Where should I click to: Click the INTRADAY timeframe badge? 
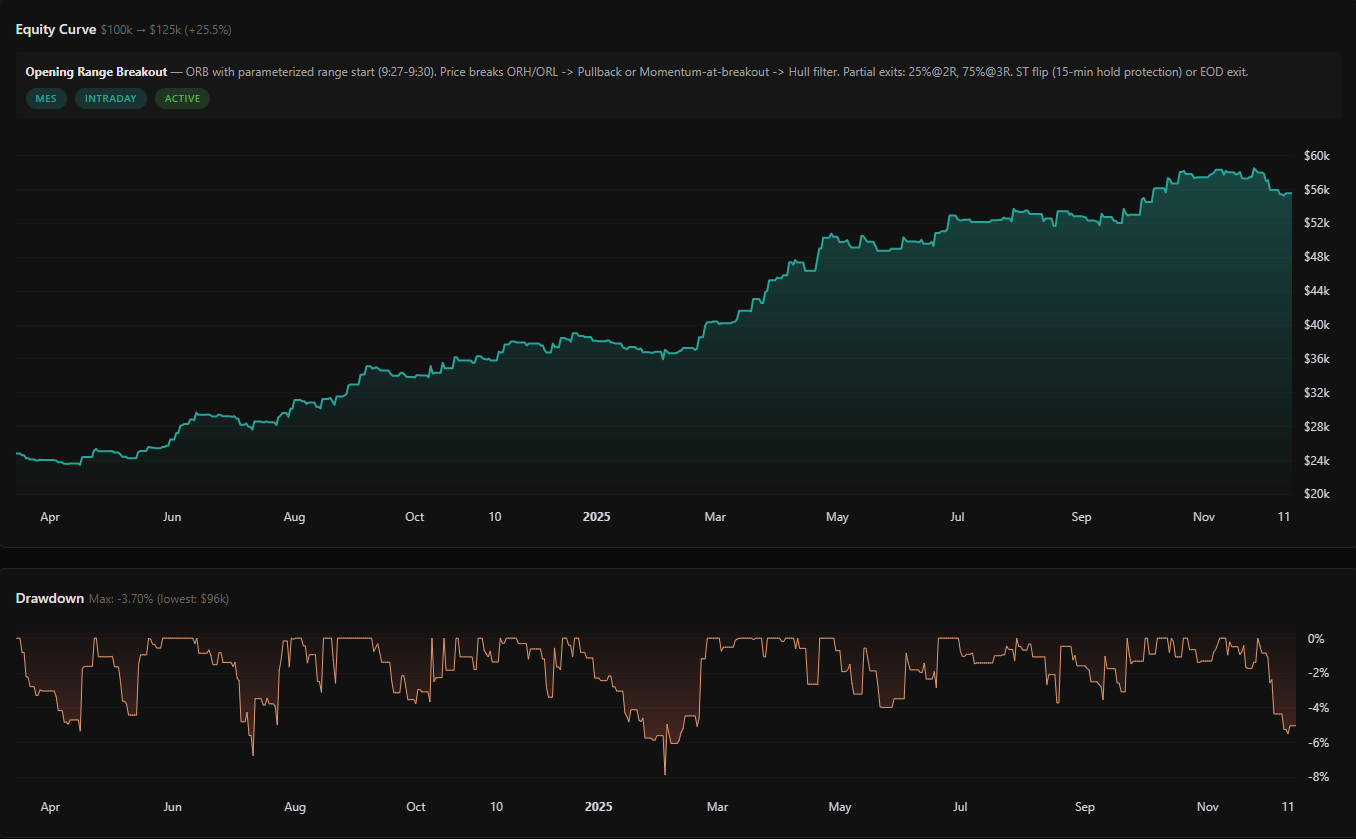[110, 98]
